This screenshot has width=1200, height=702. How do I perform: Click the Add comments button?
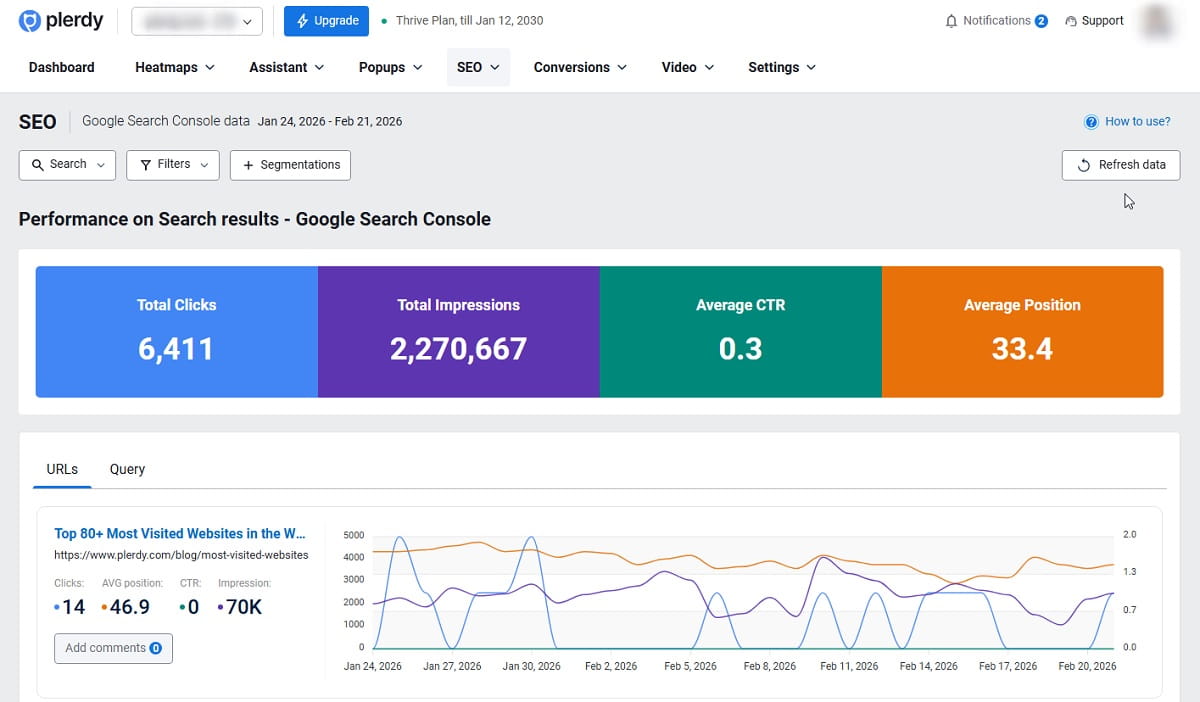coord(113,648)
